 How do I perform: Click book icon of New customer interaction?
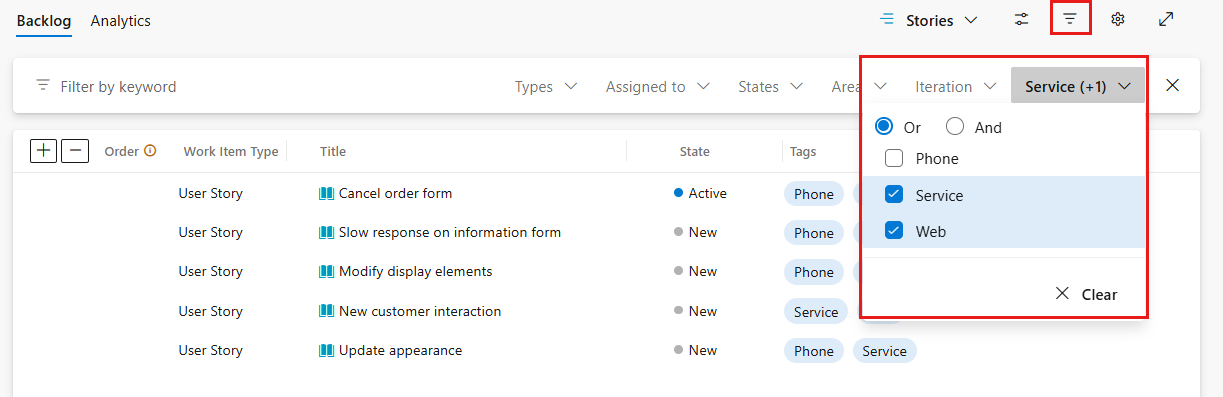tap(326, 311)
